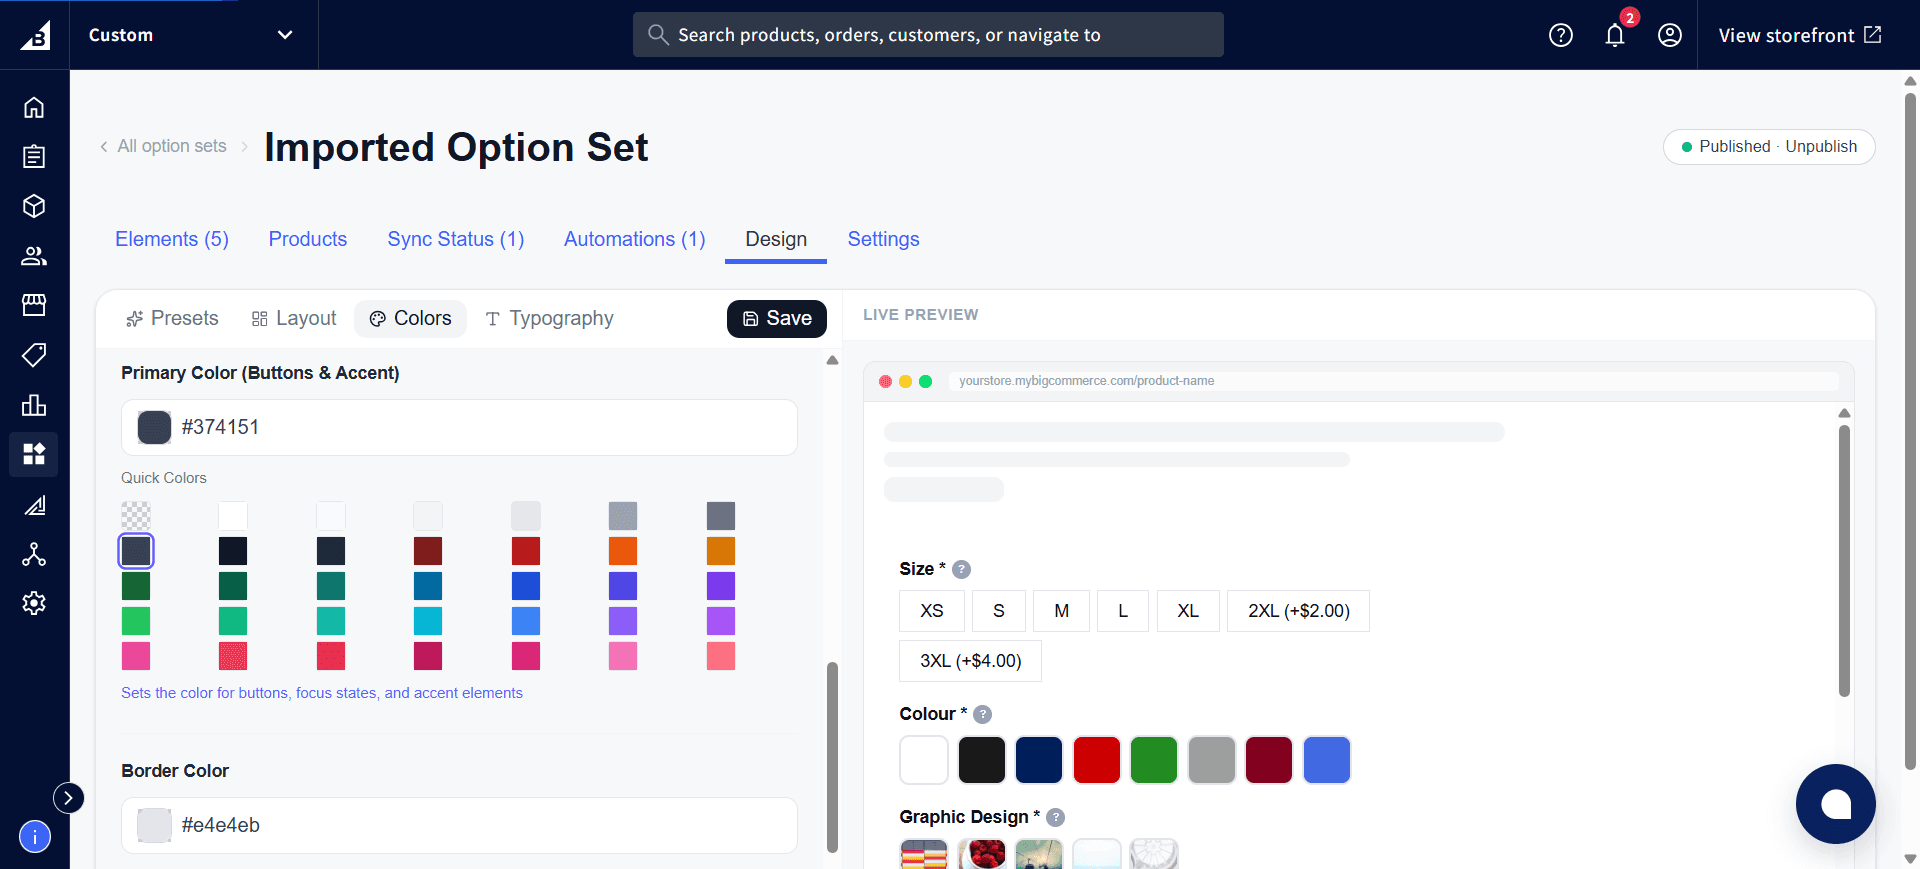Open the Customers people icon in sidebar
The width and height of the screenshot is (1920, 869).
point(34,256)
